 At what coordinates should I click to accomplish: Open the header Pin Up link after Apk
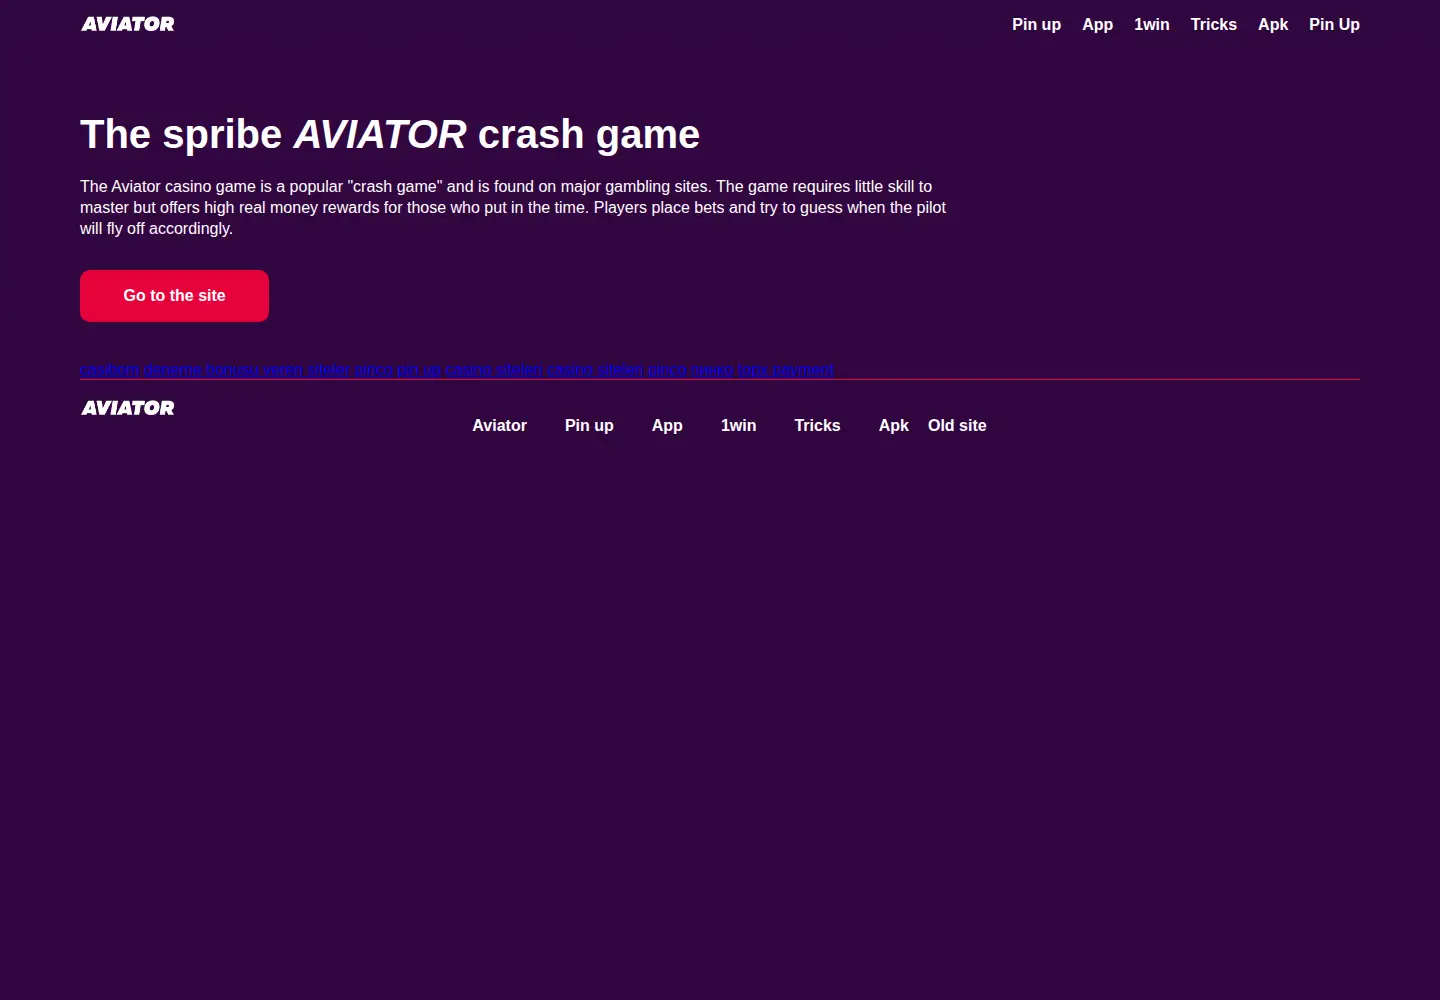1334,24
